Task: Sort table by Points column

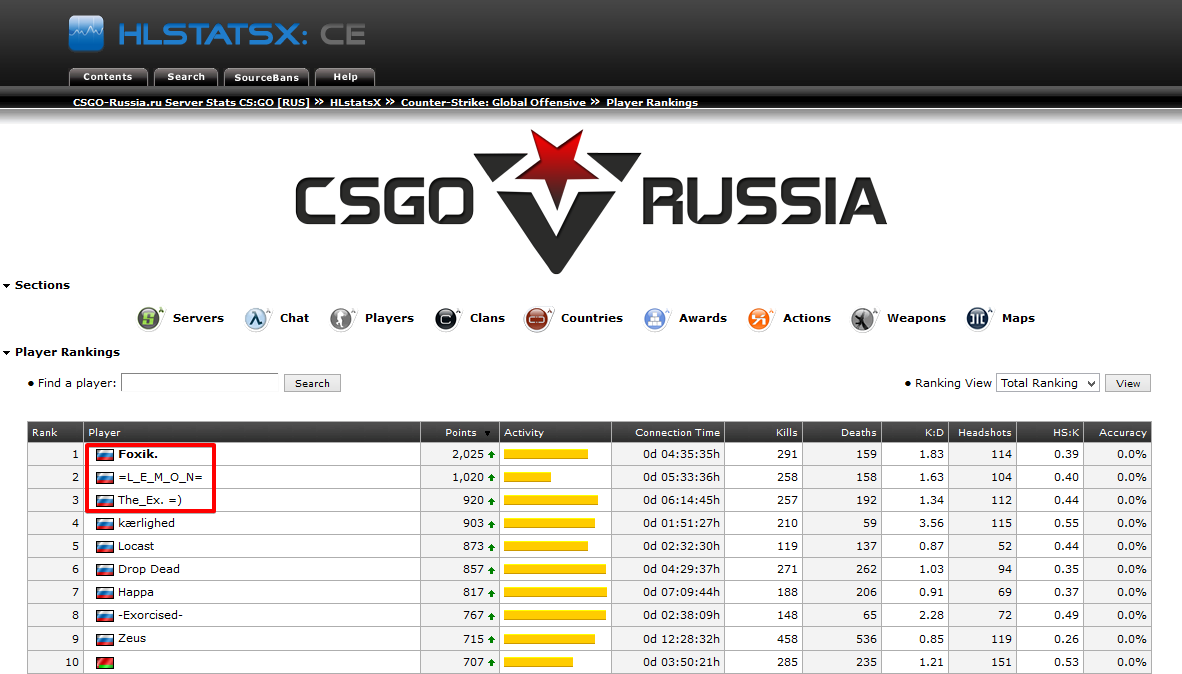Action: pyautogui.click(x=461, y=433)
